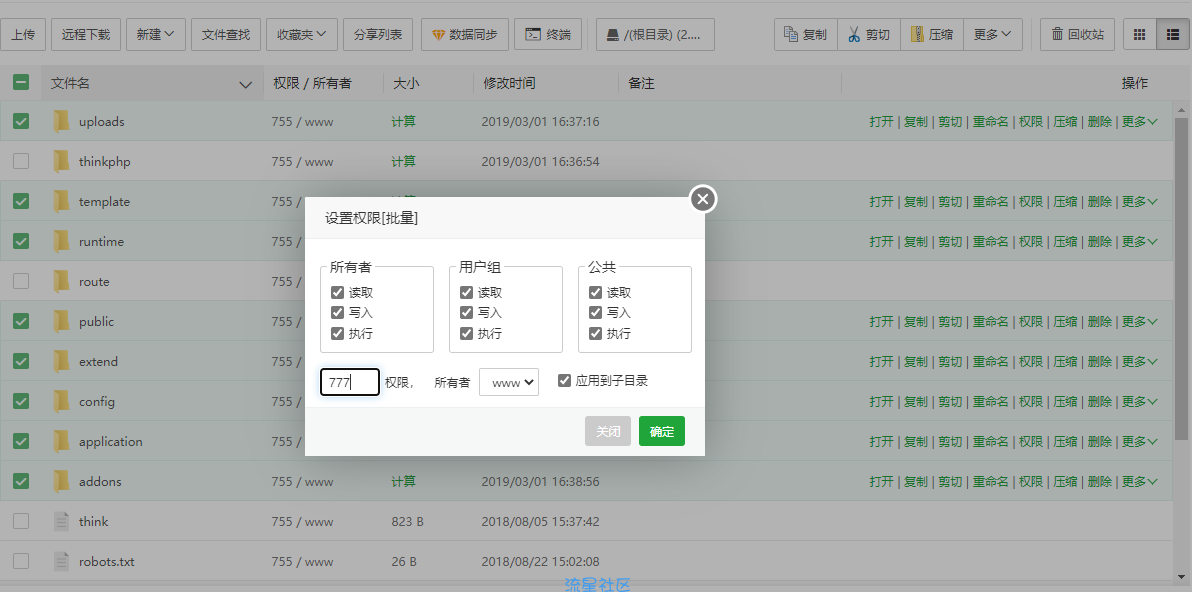Toggle 应用到子目录 checkbox

(564, 380)
